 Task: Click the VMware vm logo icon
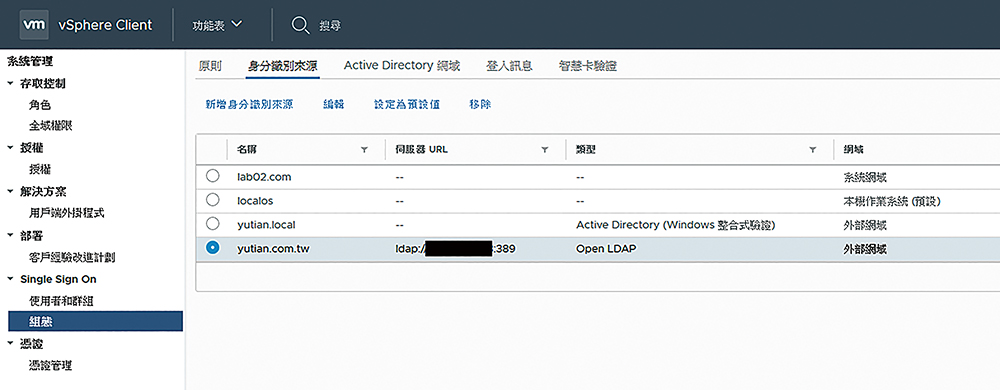(34, 25)
